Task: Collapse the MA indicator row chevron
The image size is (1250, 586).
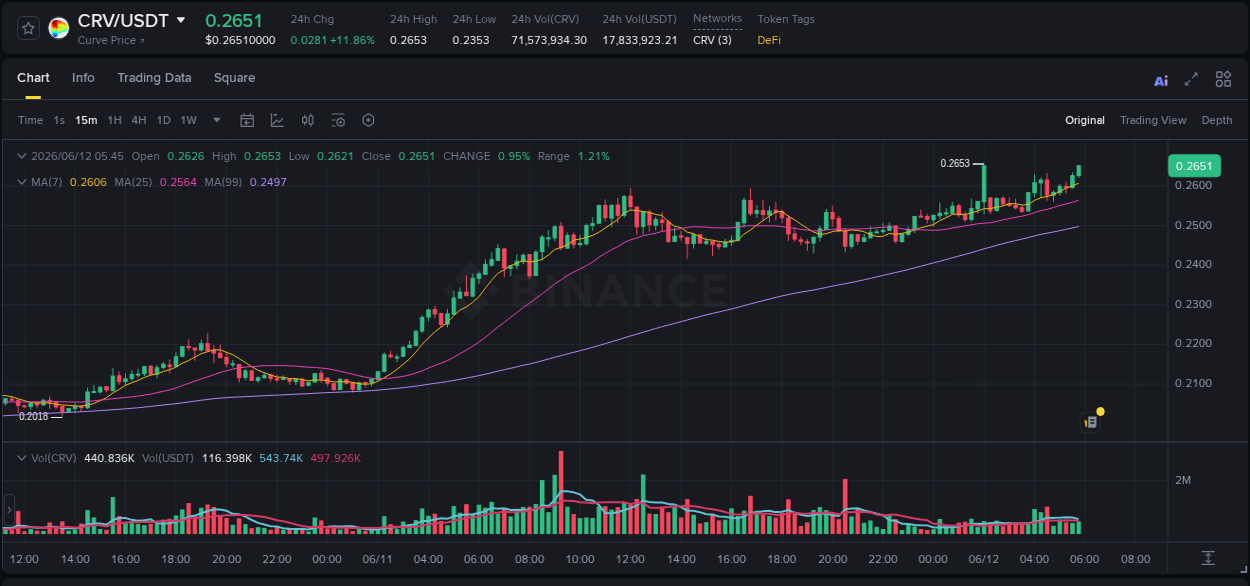Action: (x=22, y=182)
